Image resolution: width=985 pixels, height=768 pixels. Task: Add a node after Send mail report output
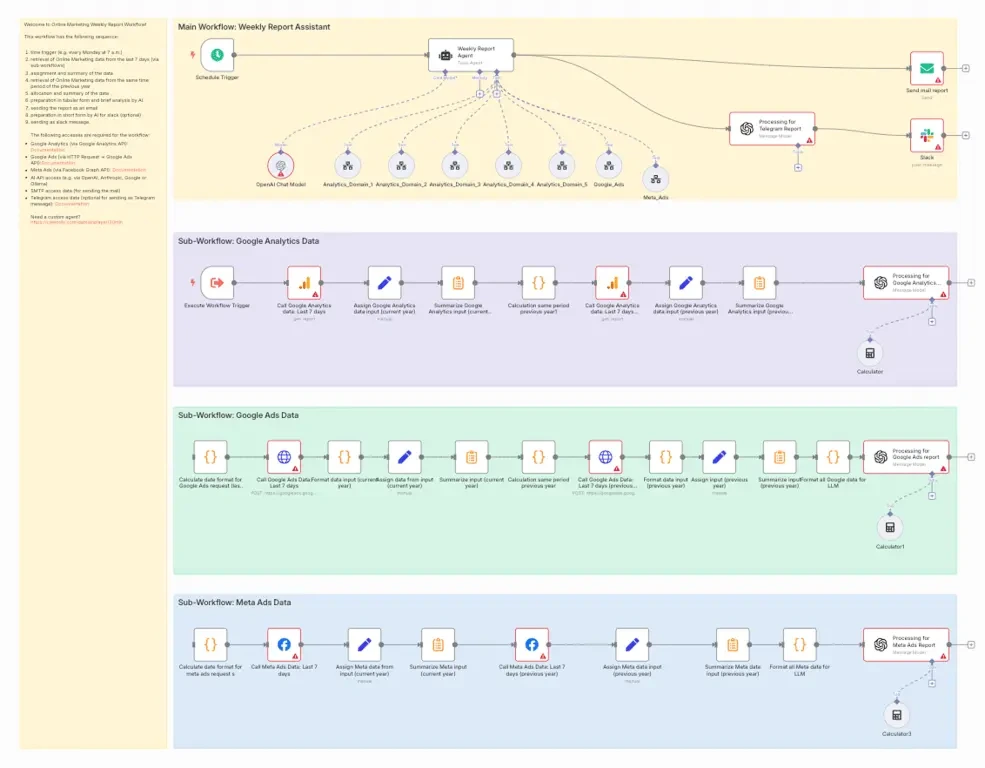[966, 68]
